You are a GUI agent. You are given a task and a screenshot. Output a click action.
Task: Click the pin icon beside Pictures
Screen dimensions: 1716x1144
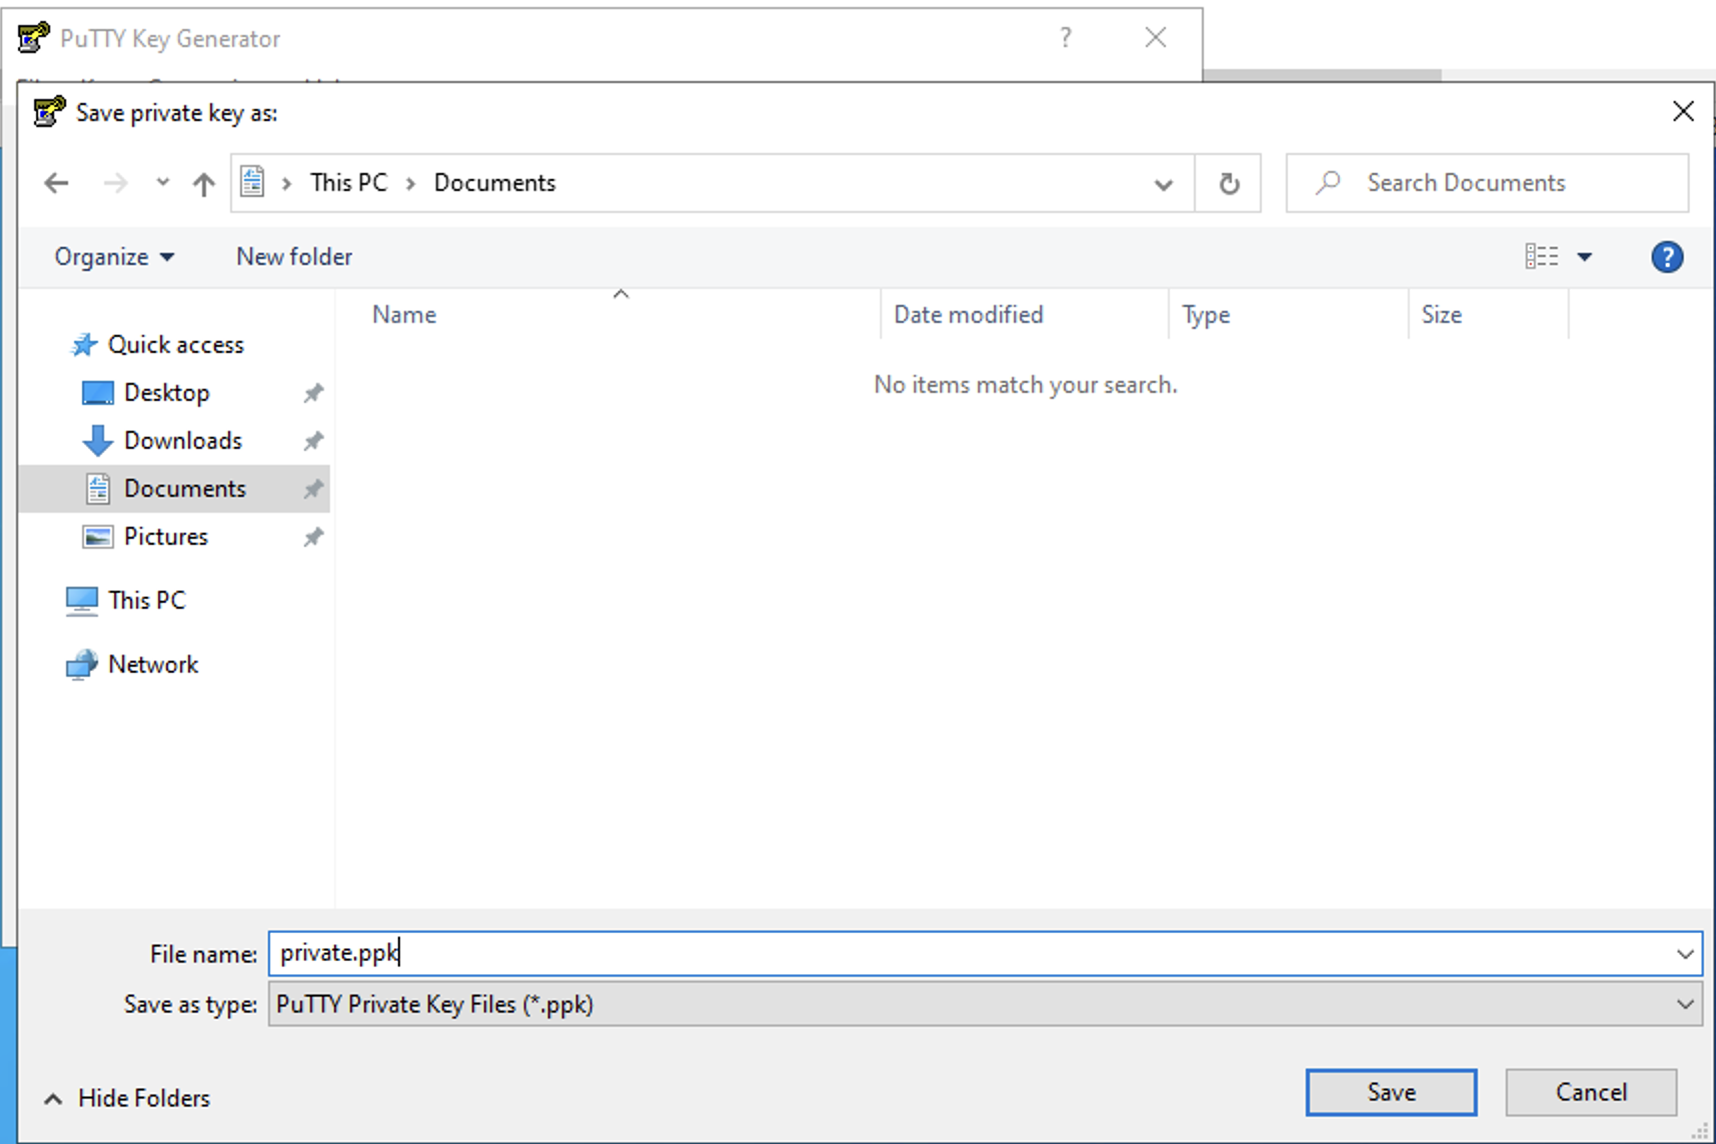coord(313,537)
